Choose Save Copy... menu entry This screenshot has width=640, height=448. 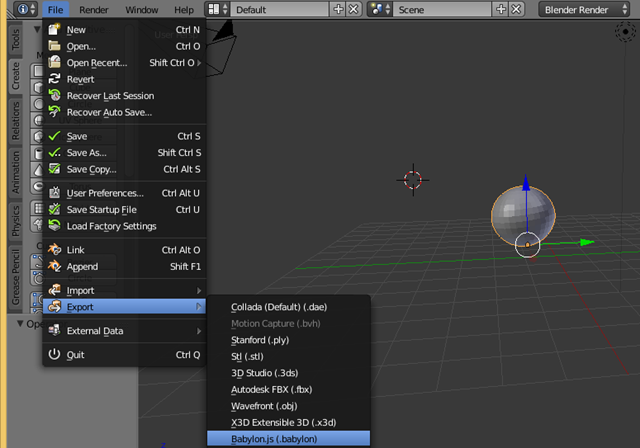coord(124,169)
